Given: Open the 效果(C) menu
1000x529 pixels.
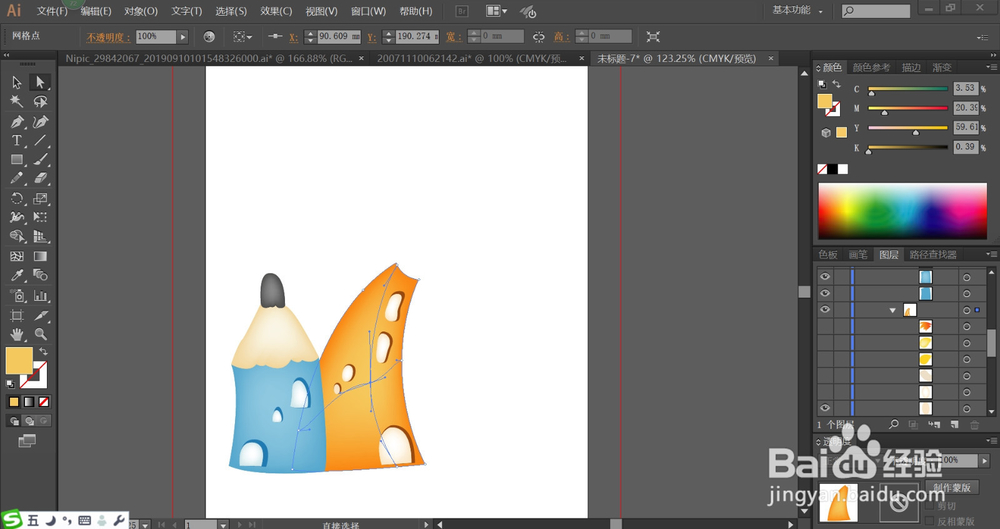Looking at the screenshot, I should click(276, 11).
